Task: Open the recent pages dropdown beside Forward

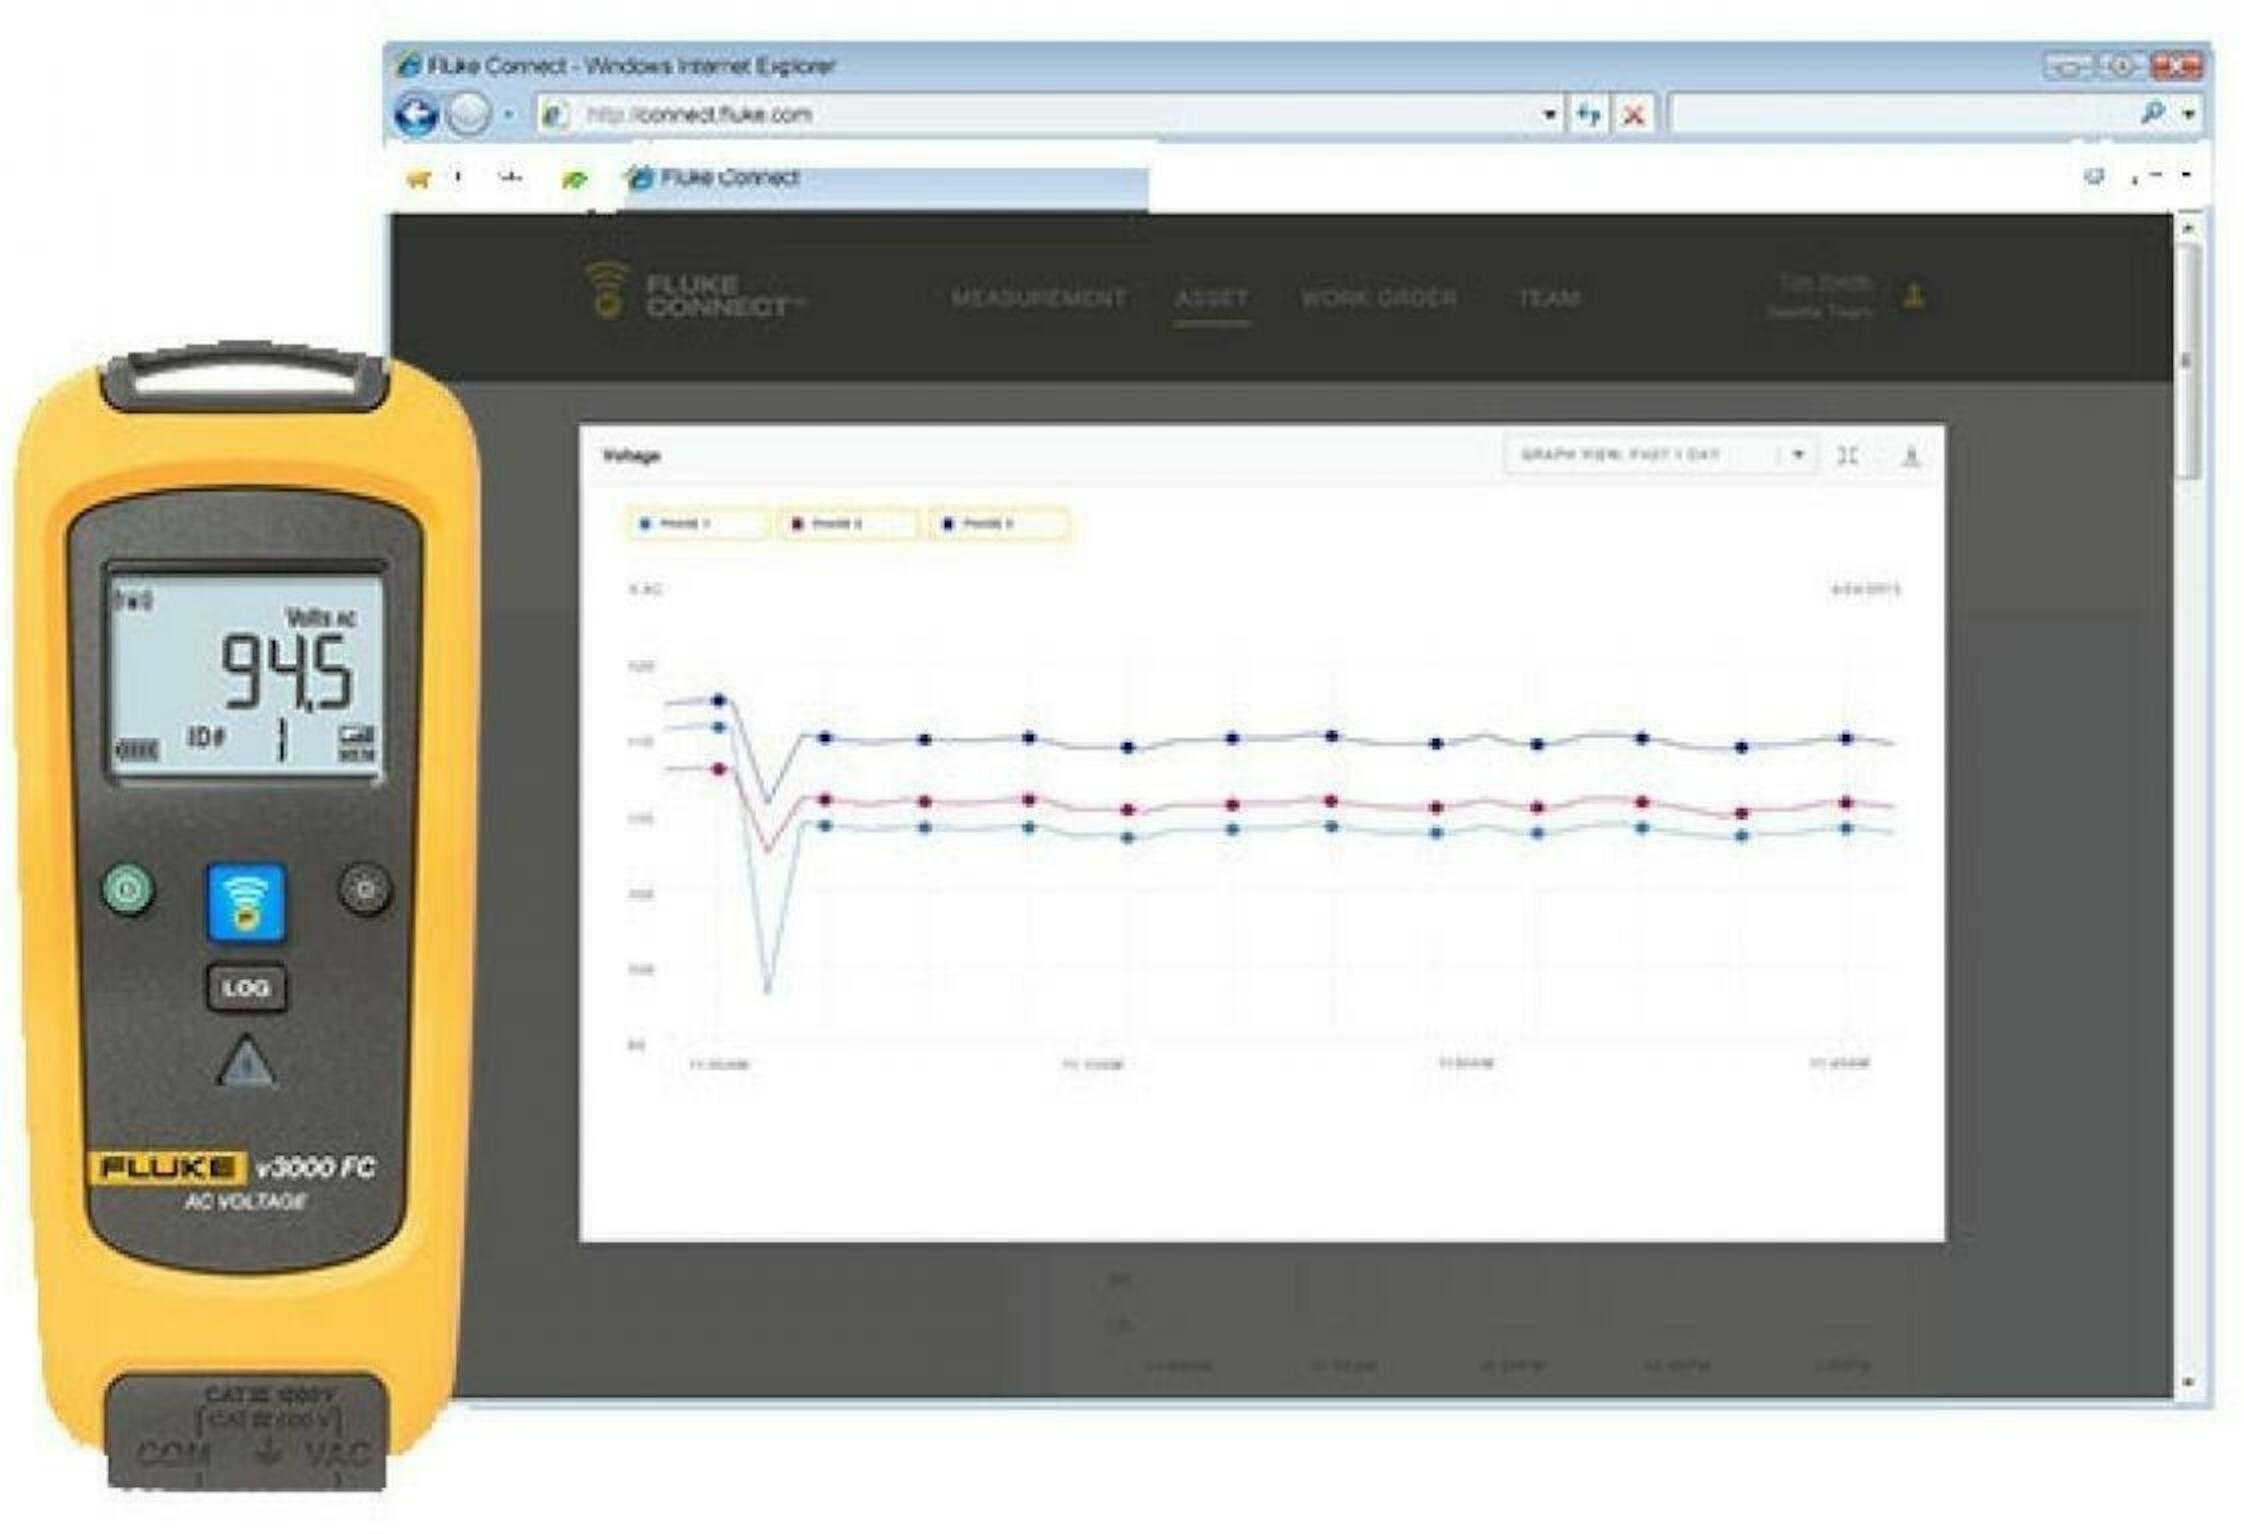Action: click(x=508, y=115)
